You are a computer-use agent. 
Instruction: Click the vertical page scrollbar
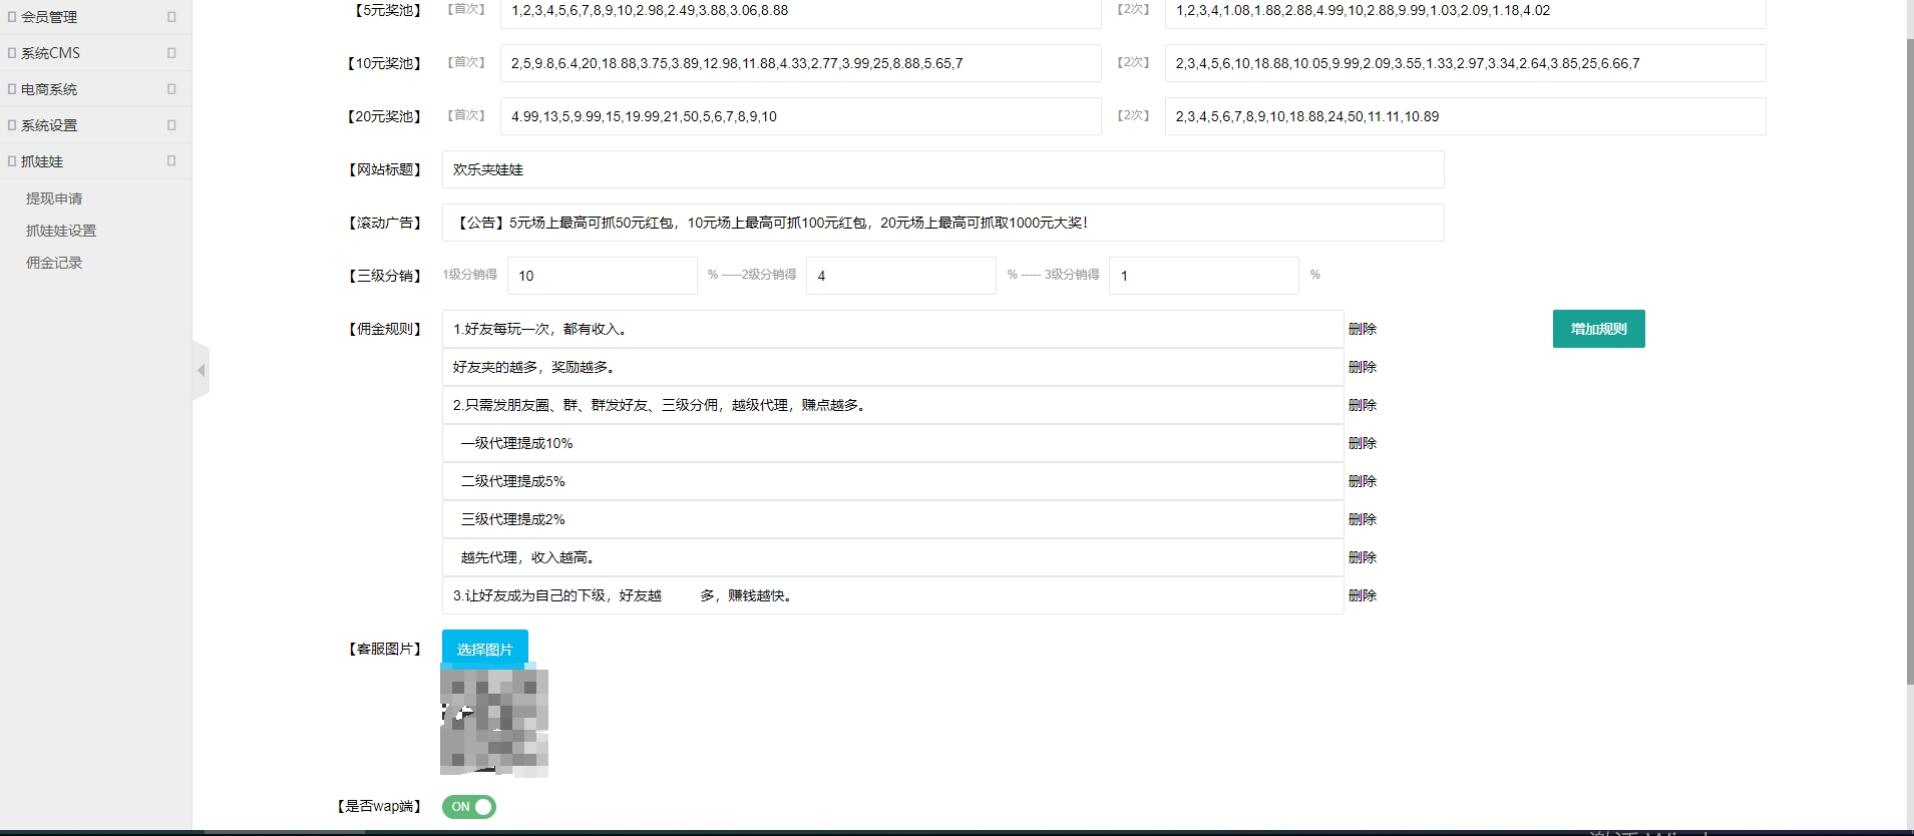1909,360
